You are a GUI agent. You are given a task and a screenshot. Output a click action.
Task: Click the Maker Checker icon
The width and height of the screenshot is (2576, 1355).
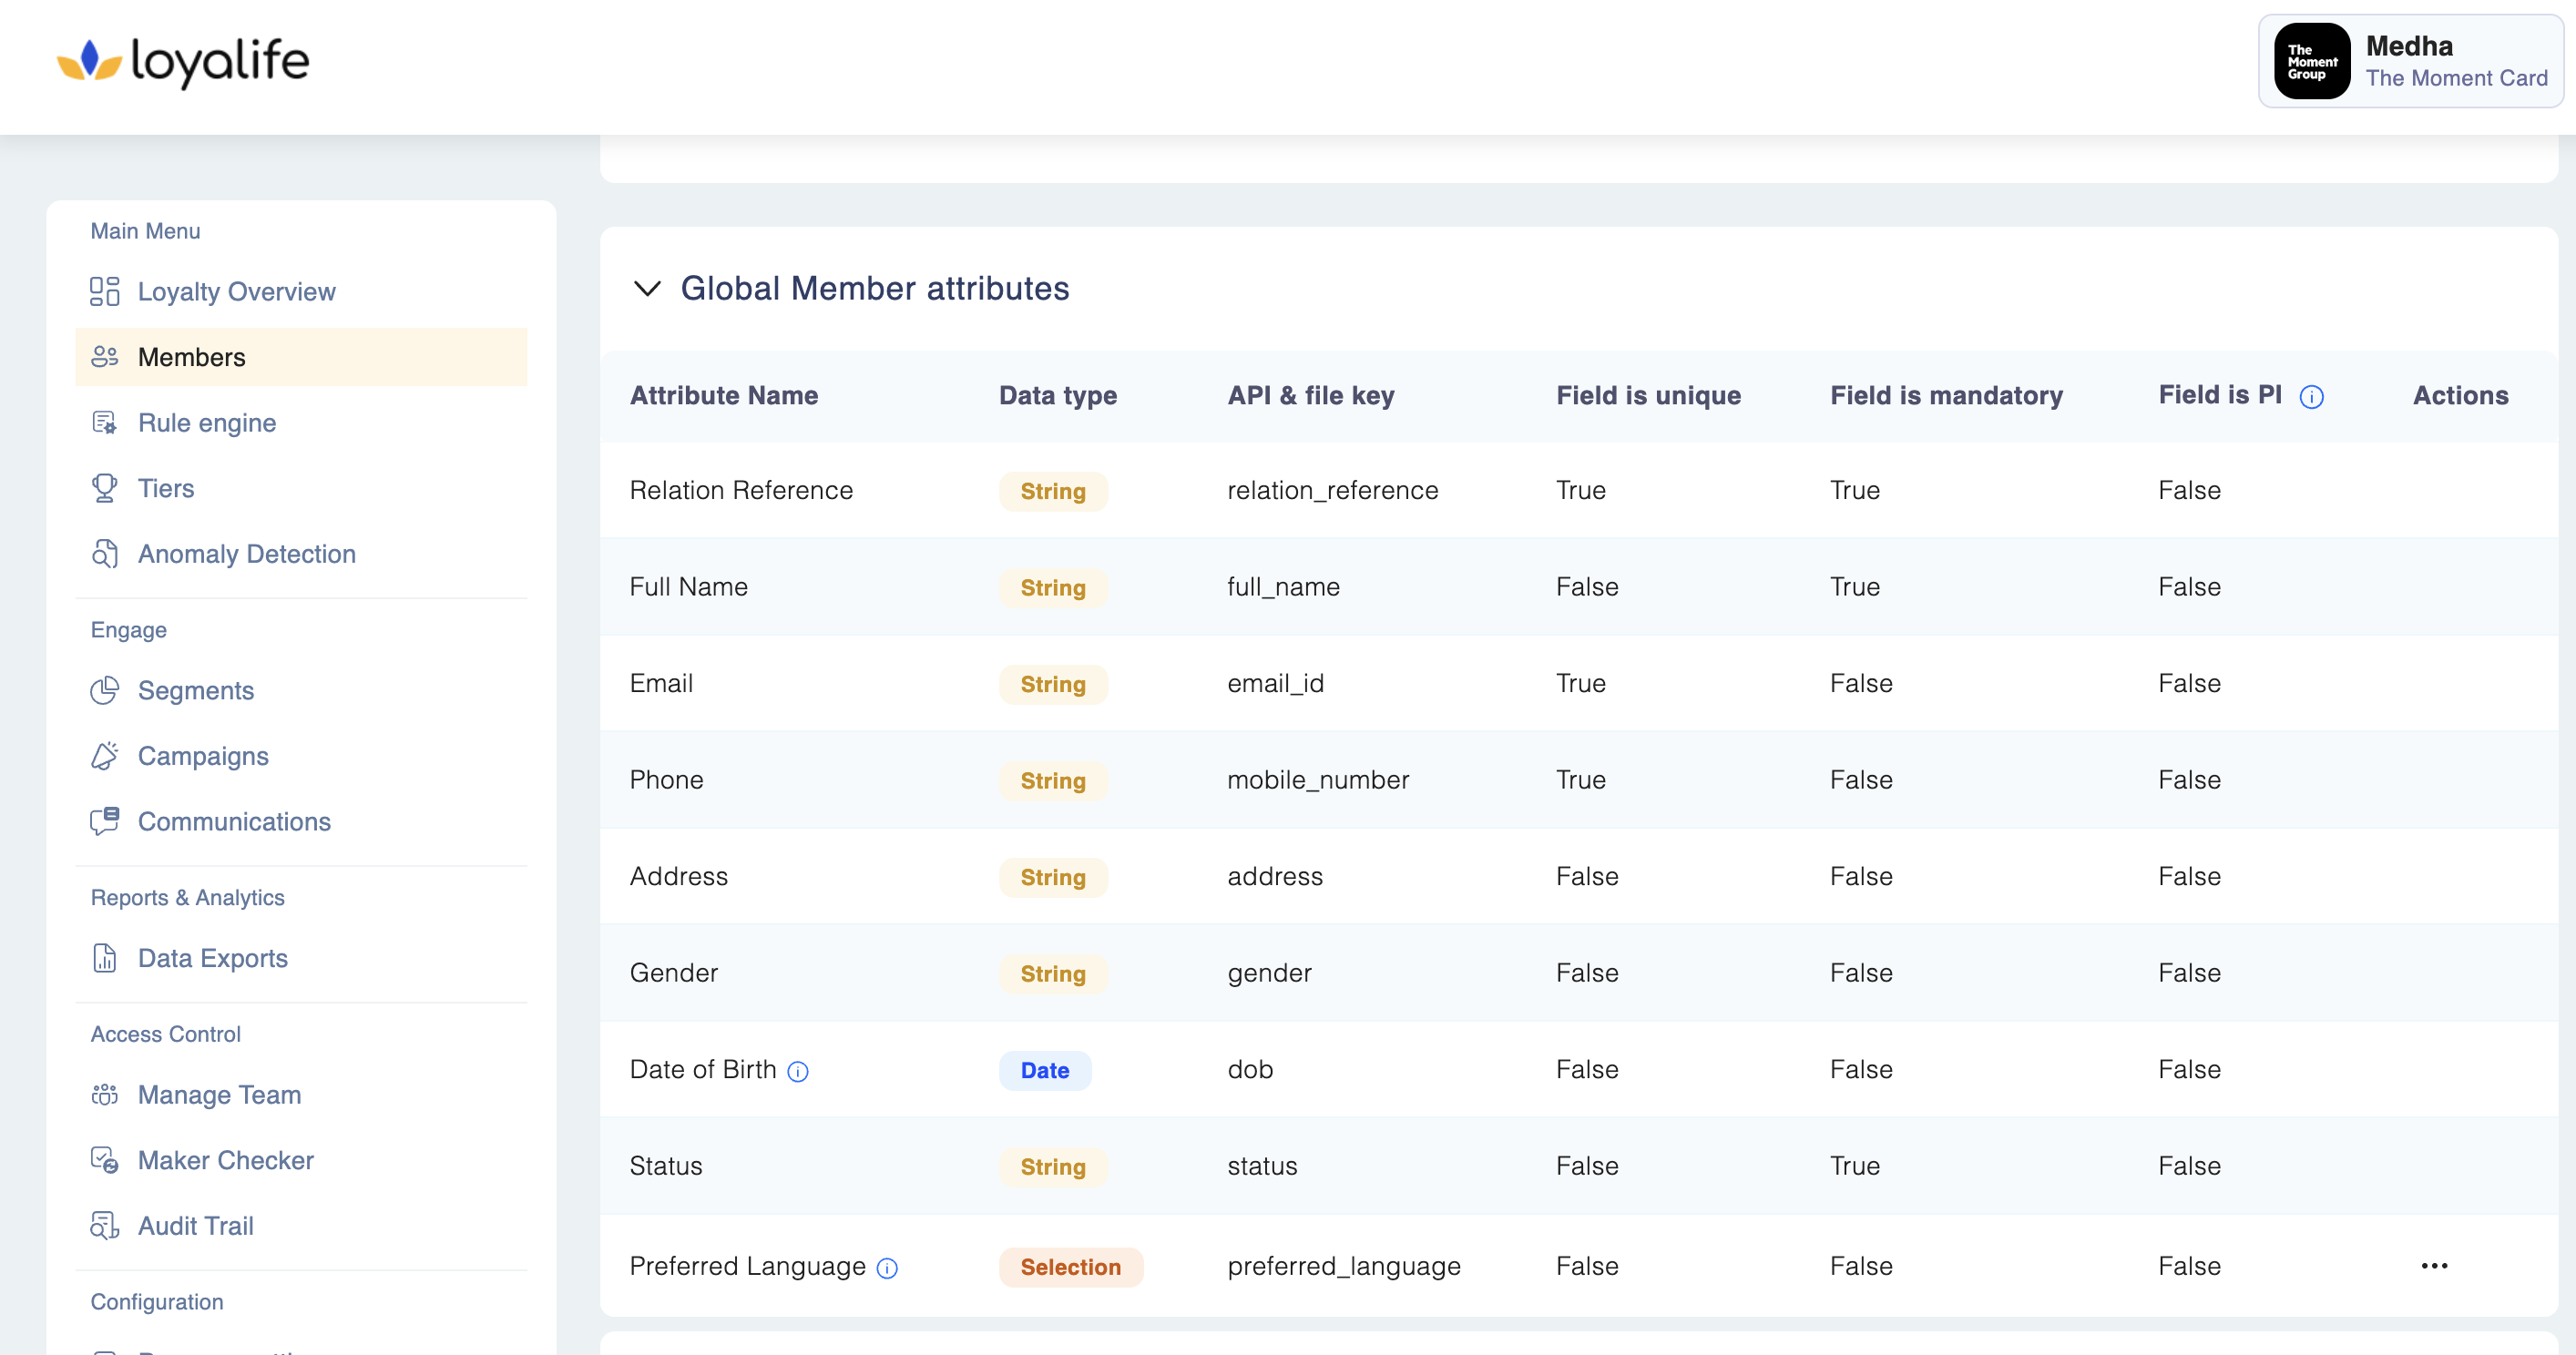pos(104,1160)
